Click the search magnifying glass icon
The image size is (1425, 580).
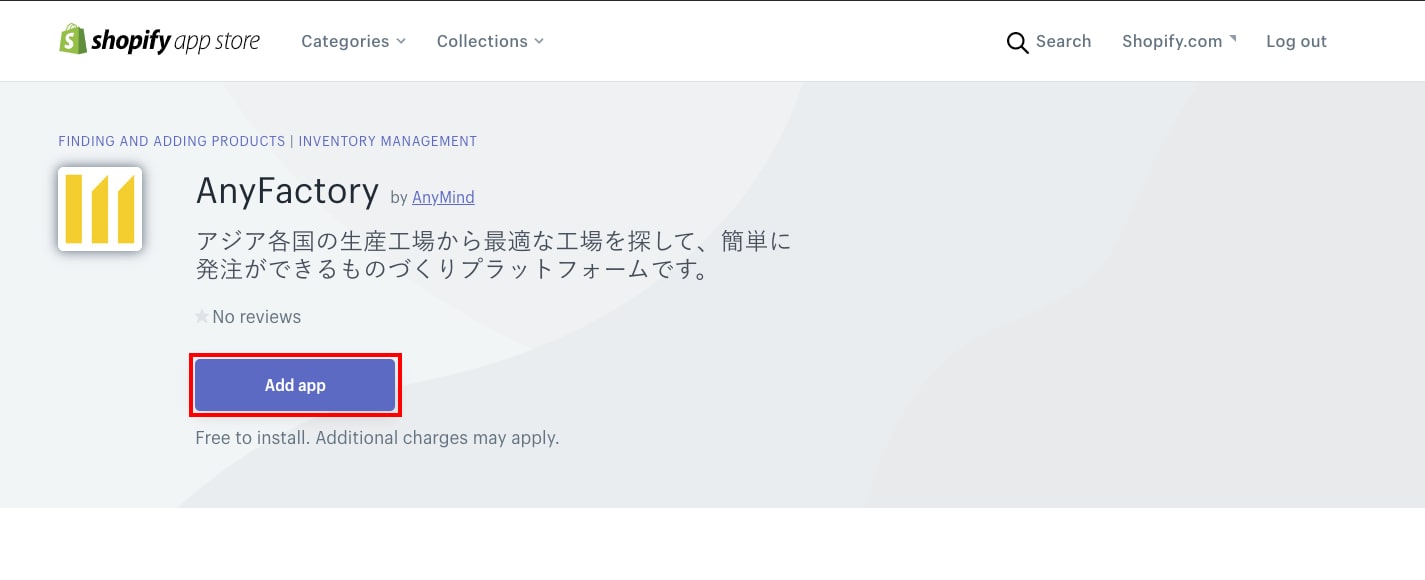[x=1017, y=43]
